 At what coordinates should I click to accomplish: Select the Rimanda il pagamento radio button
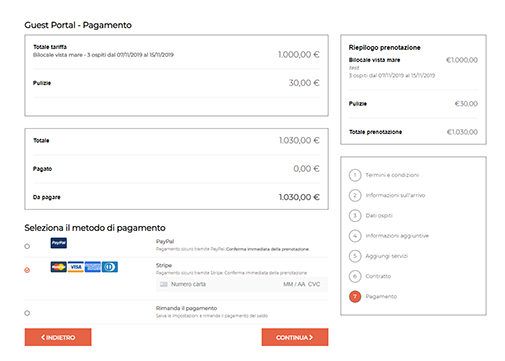pyautogui.click(x=27, y=313)
